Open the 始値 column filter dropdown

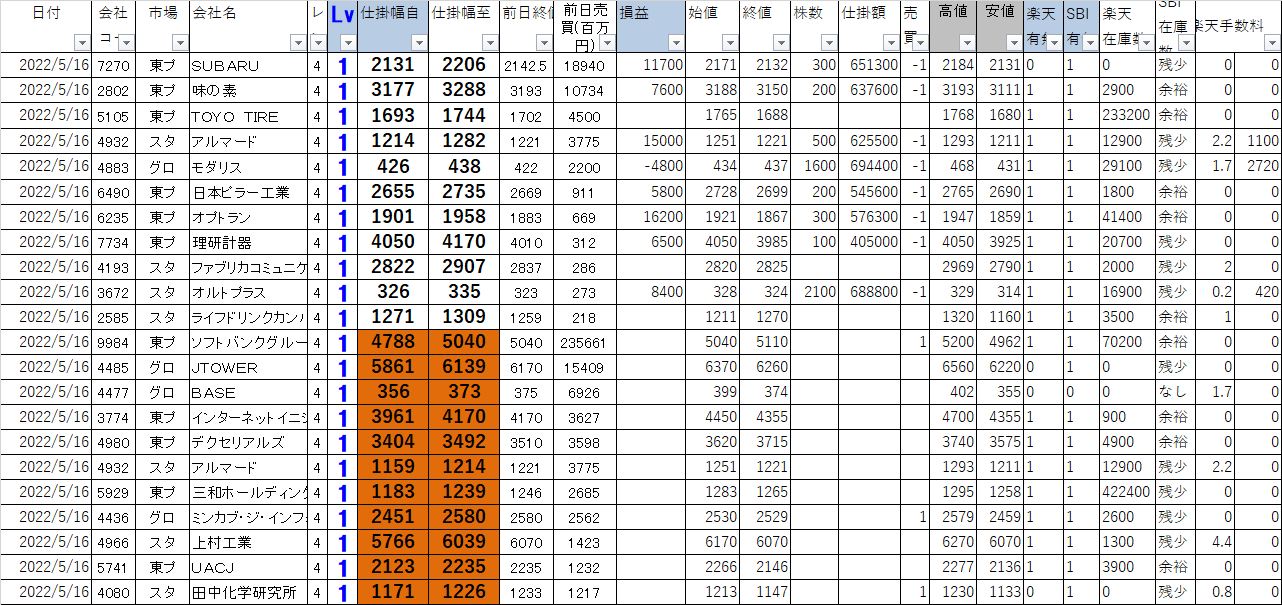pos(729,43)
